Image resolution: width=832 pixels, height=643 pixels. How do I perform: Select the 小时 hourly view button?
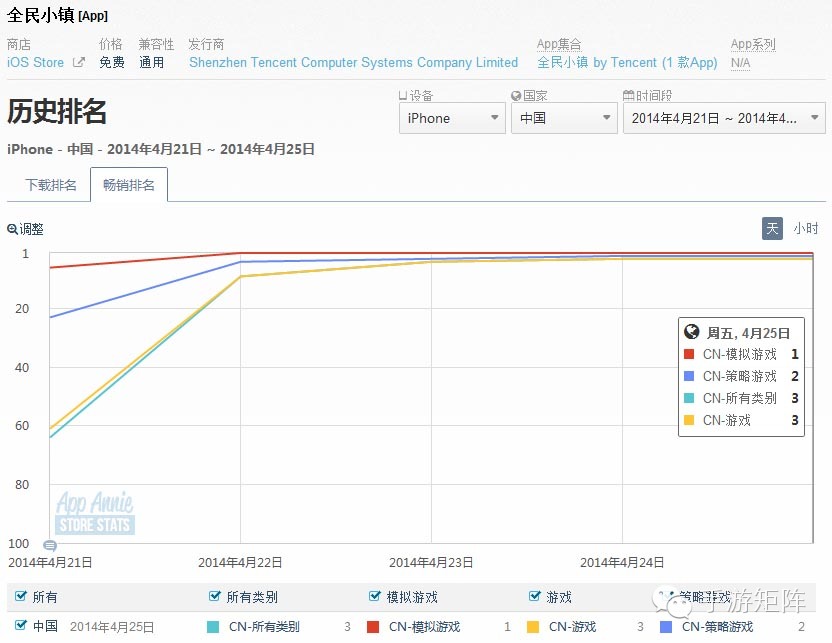coord(805,229)
